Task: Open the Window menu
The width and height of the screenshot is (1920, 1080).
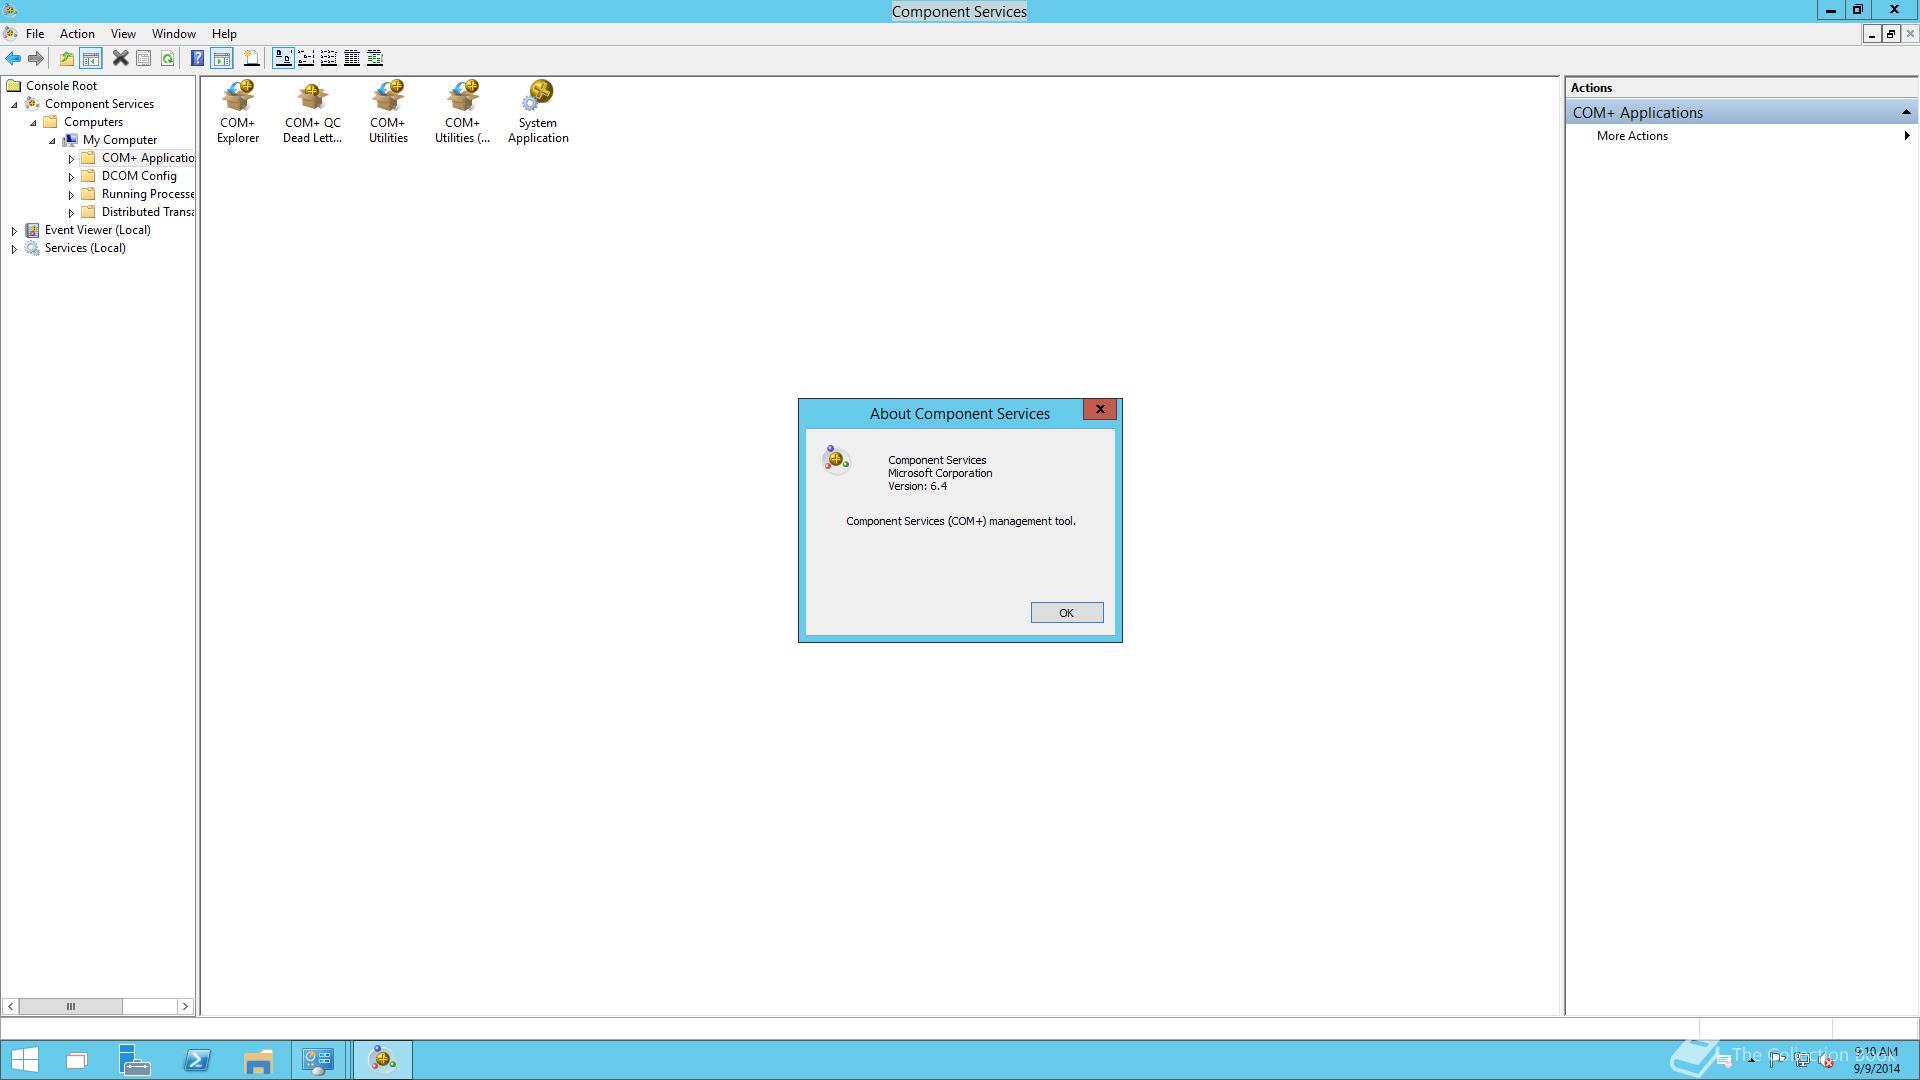Action: [x=174, y=33]
